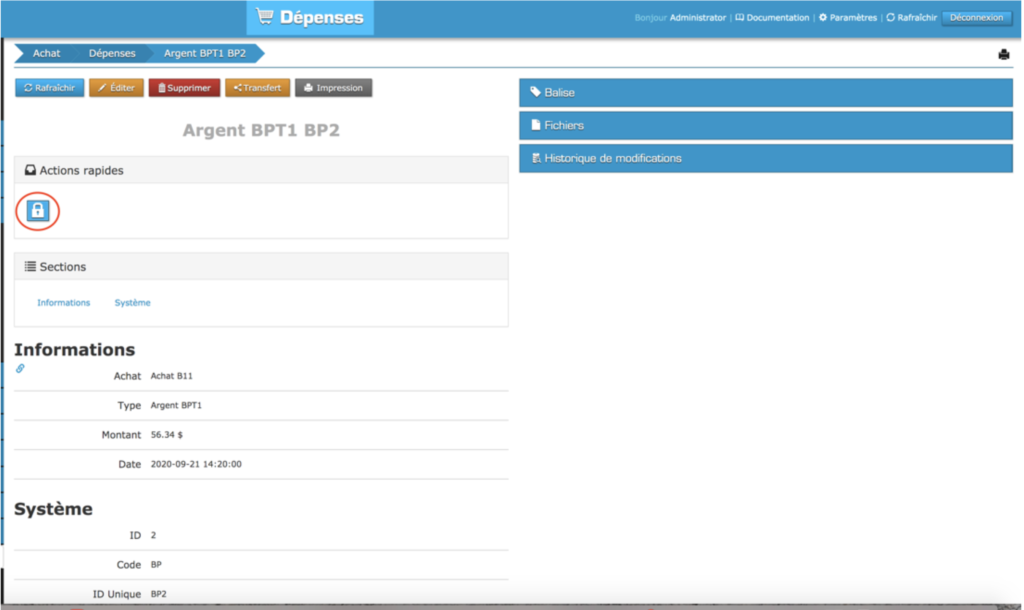
Task: Jump to the Informations section link
Action: tap(63, 302)
